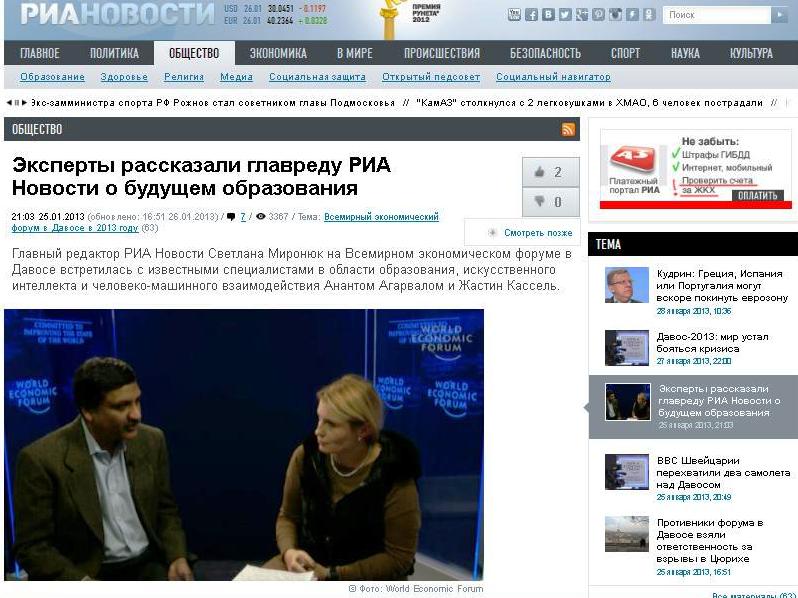Viewport: 798px width, 598px height.
Task: Click the USD exchange rate 30.0451
Action: [280, 9]
